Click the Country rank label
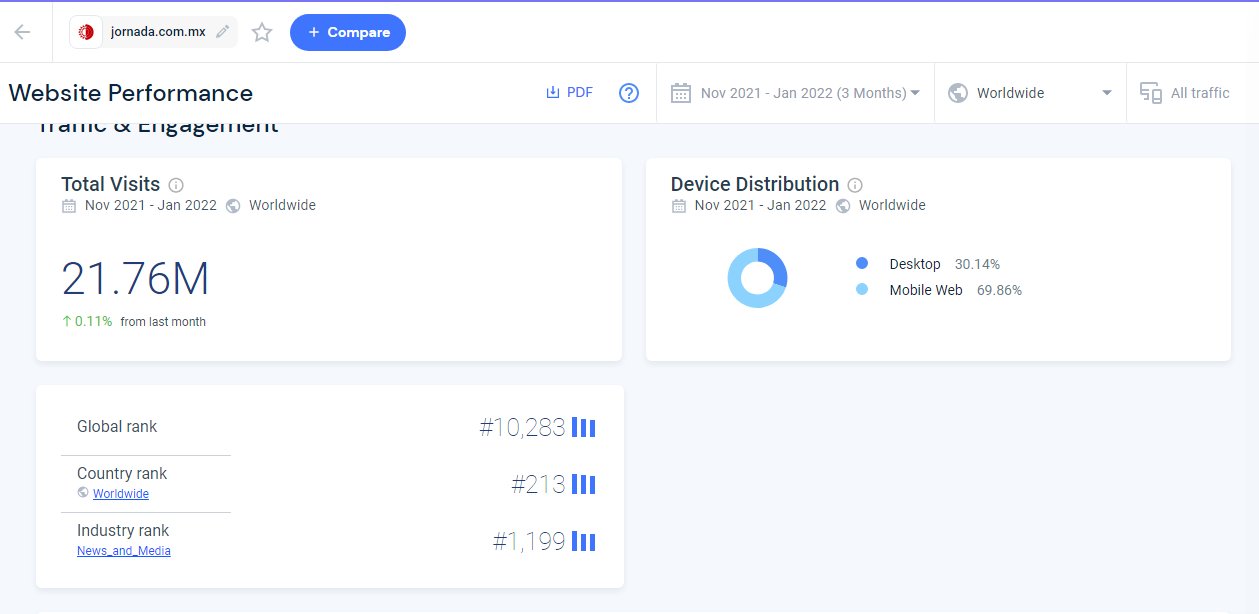The image size is (1259, 614). [122, 474]
